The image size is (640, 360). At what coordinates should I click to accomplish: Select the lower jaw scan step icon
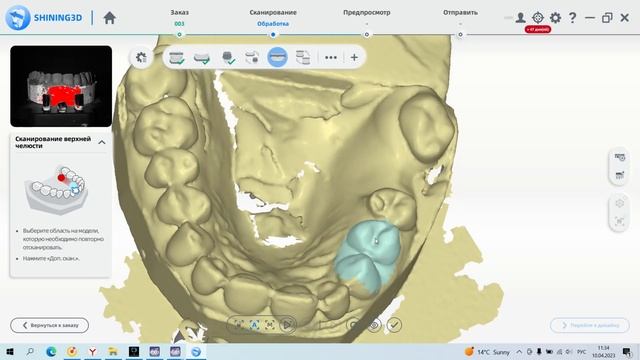point(202,58)
